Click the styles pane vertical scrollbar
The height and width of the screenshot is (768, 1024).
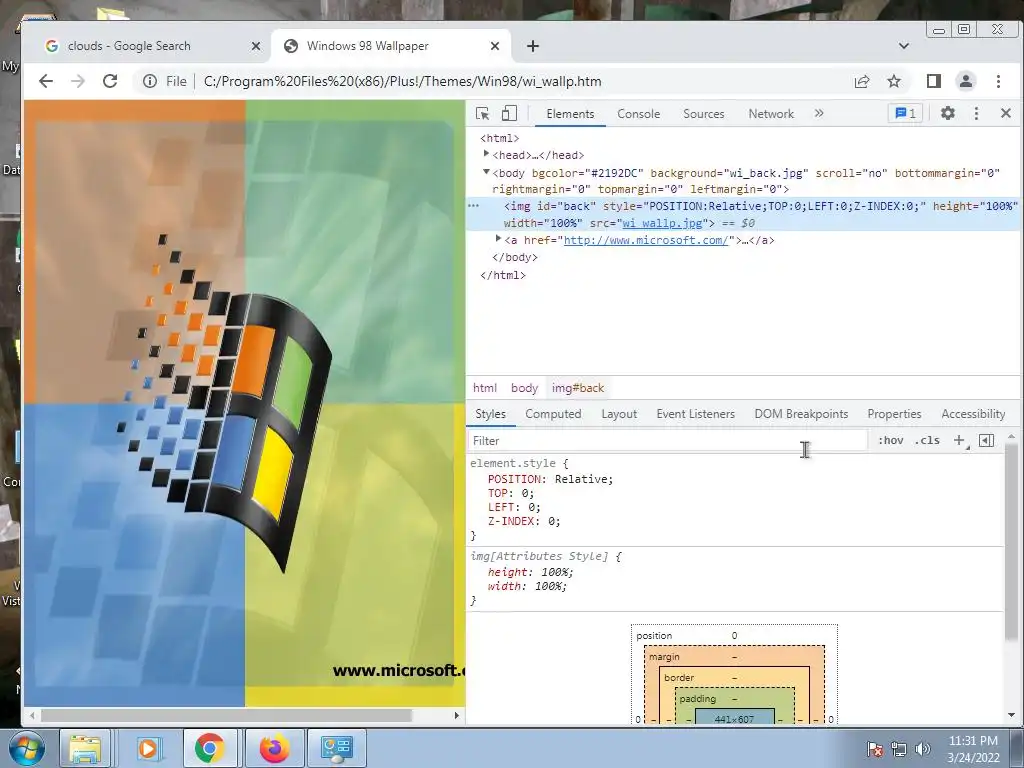tap(1011, 542)
